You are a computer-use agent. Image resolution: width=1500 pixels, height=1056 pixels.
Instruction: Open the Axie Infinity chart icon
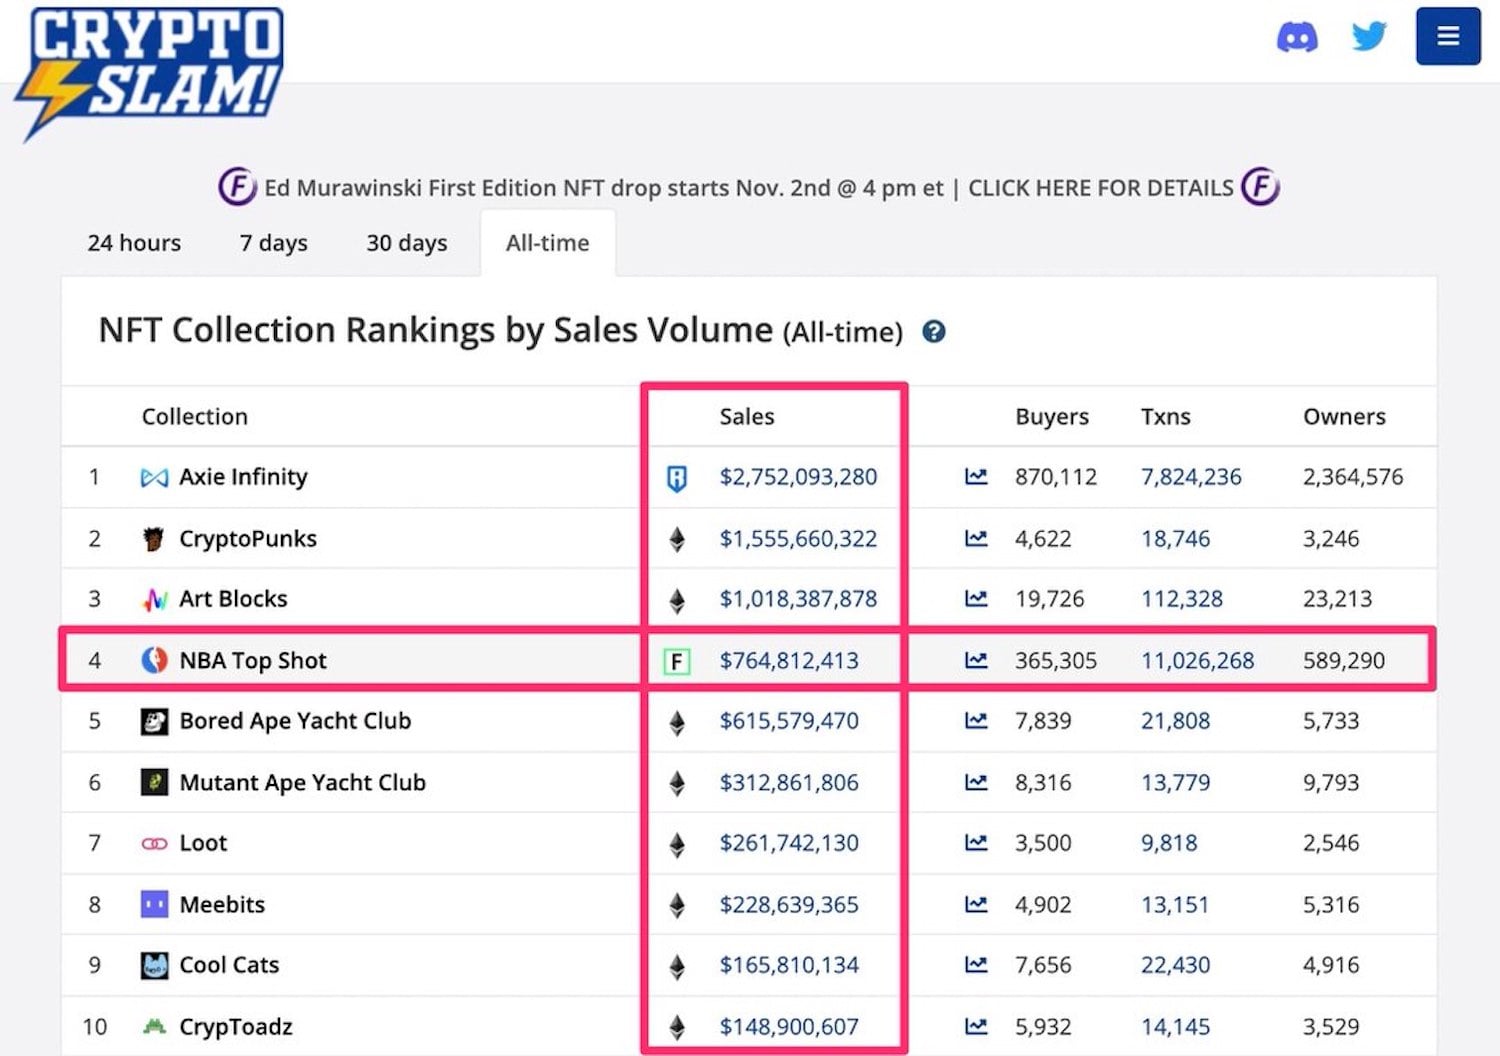tap(976, 477)
